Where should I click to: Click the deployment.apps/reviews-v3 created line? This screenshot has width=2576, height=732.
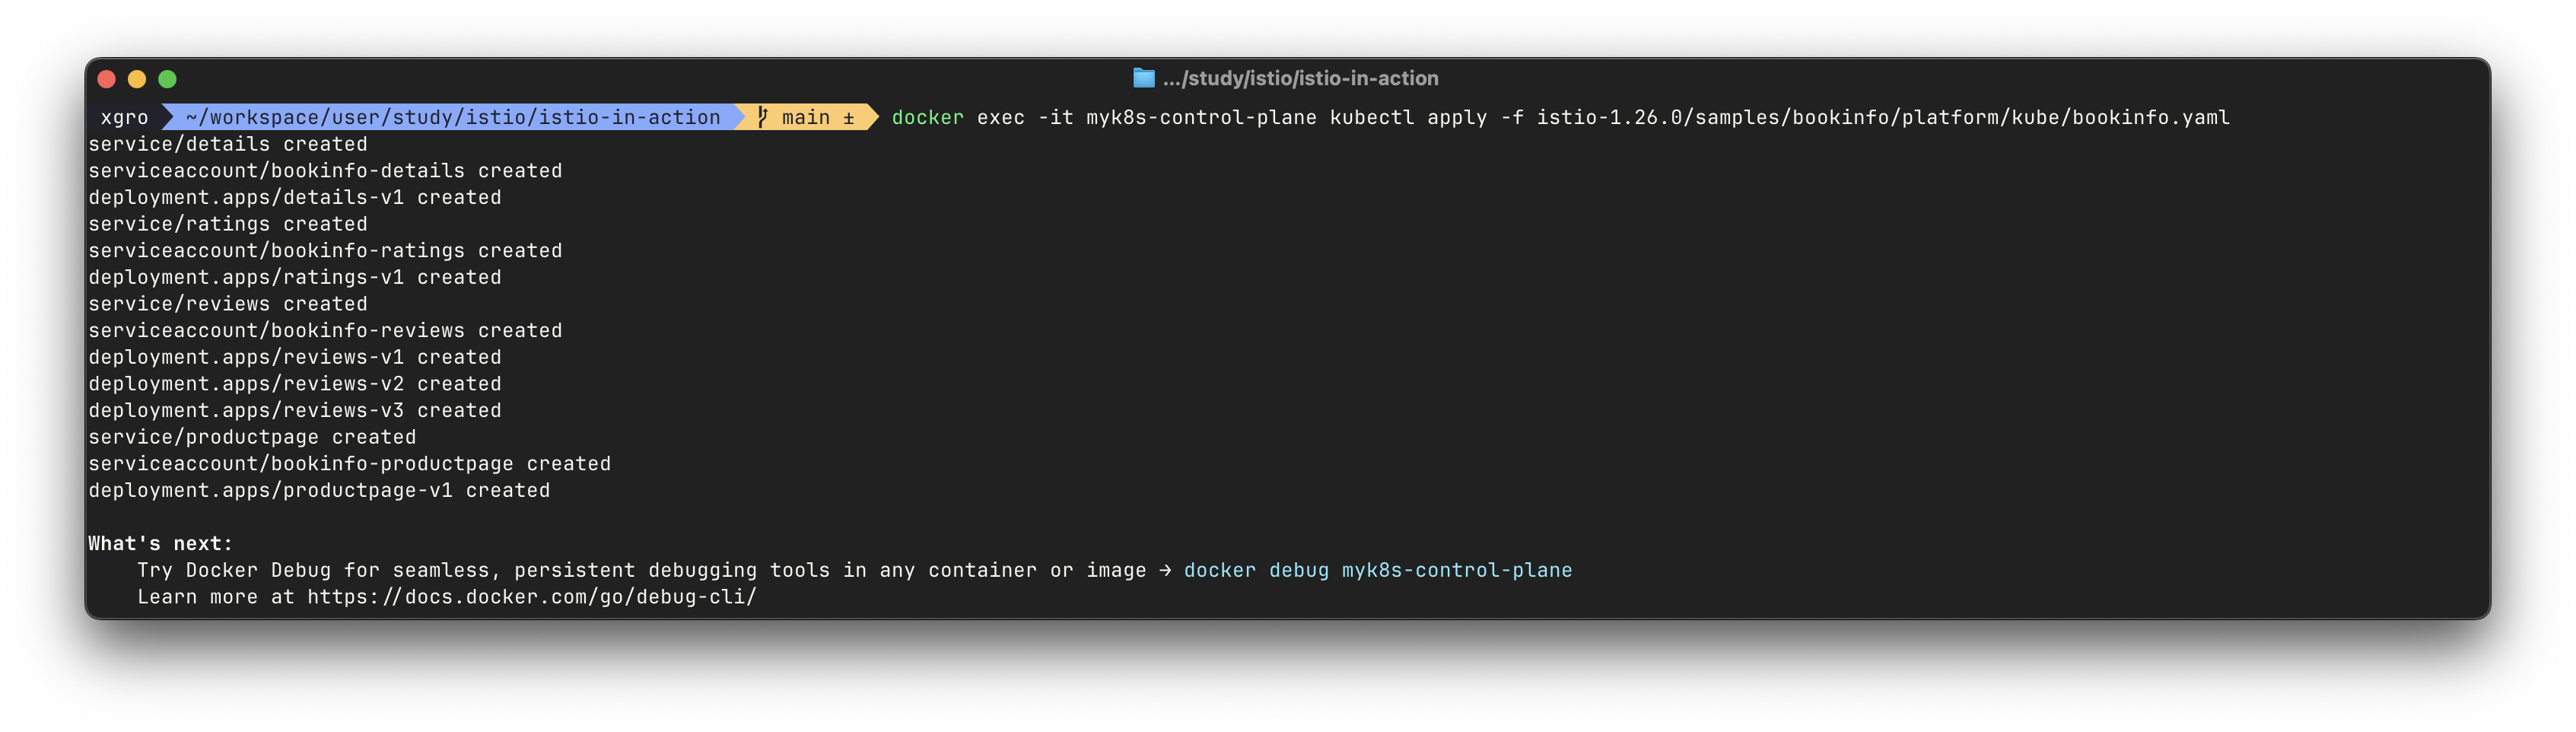(x=295, y=410)
